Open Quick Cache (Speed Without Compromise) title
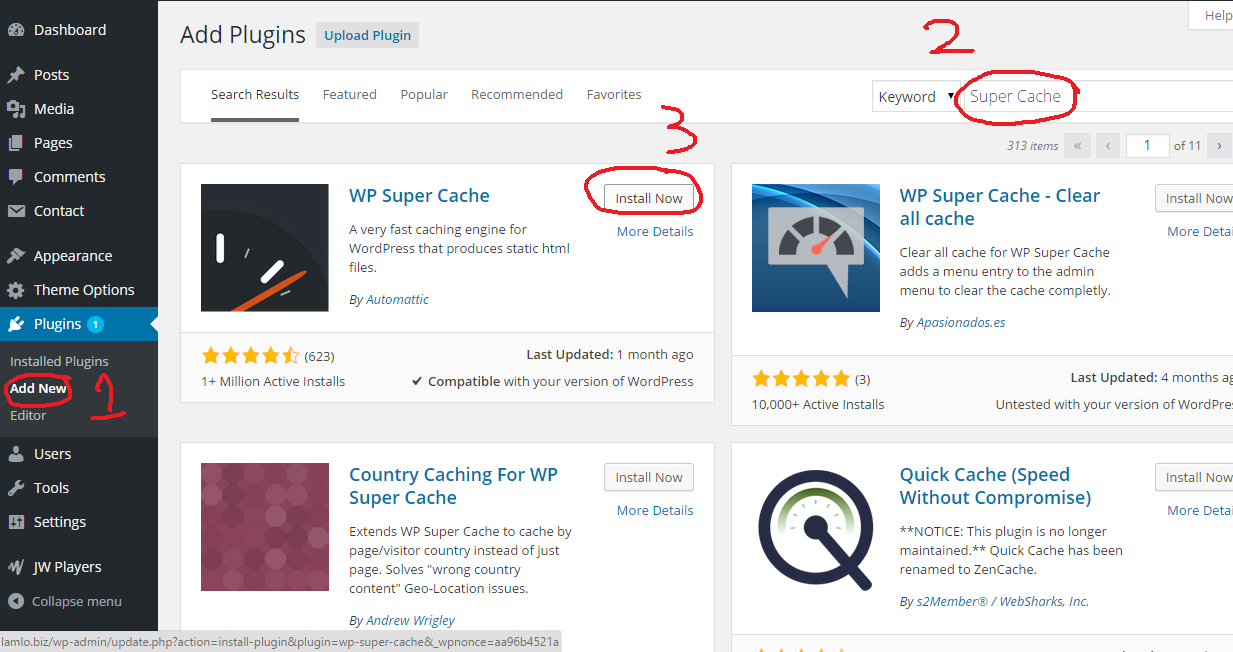 click(995, 486)
